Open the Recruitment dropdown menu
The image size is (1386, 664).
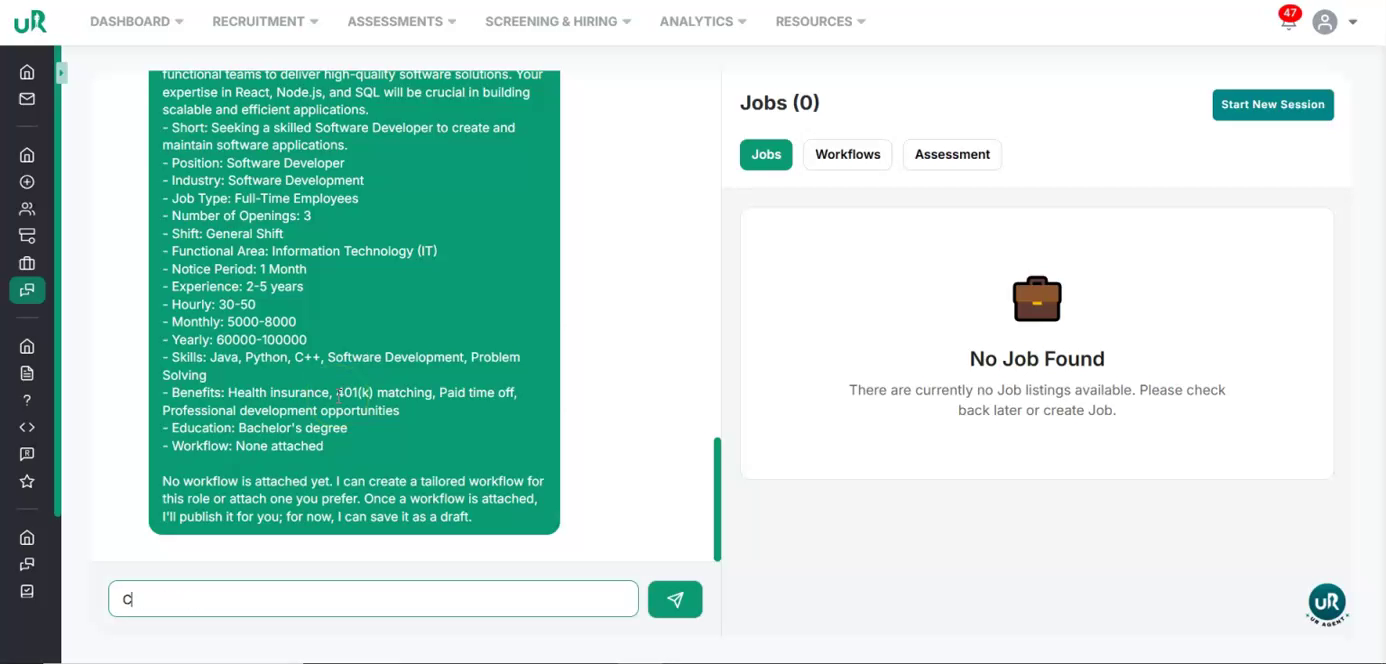[x=265, y=21]
